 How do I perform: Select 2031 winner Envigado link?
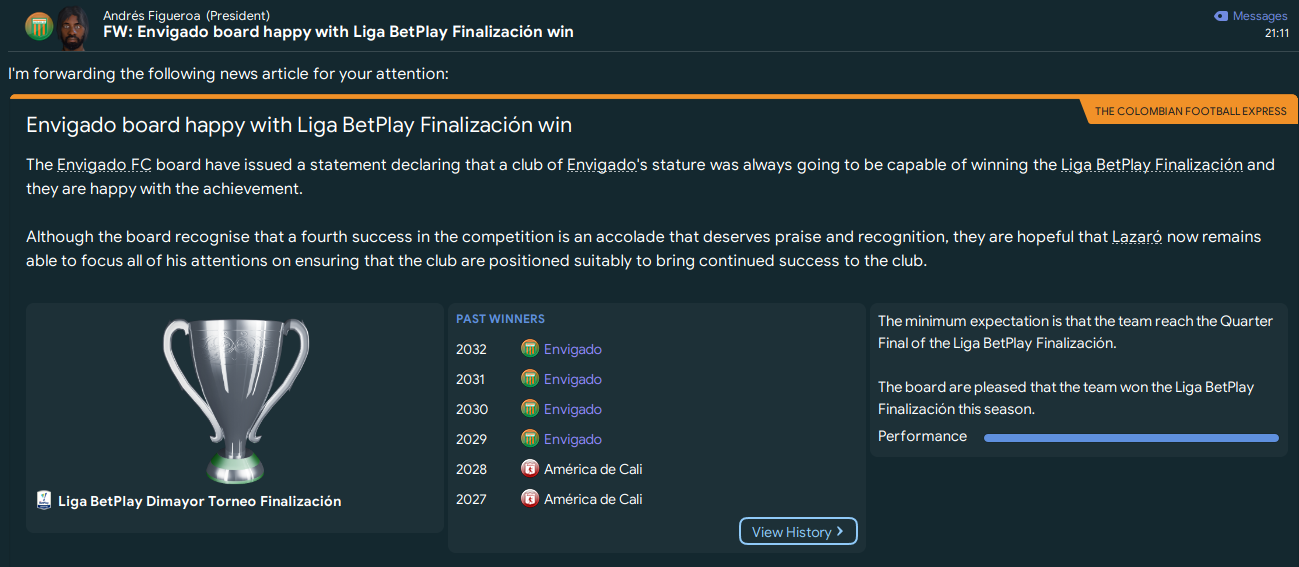573,379
